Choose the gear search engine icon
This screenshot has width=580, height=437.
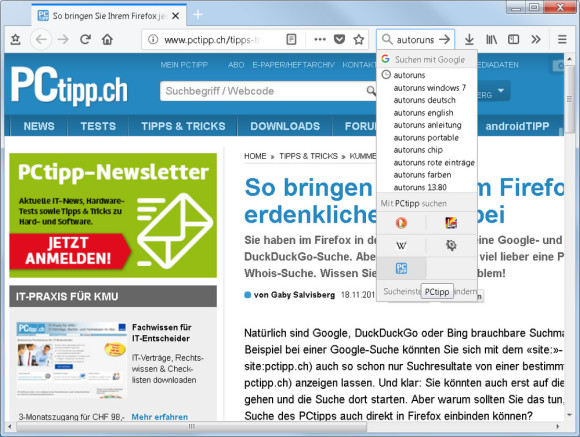click(x=451, y=245)
